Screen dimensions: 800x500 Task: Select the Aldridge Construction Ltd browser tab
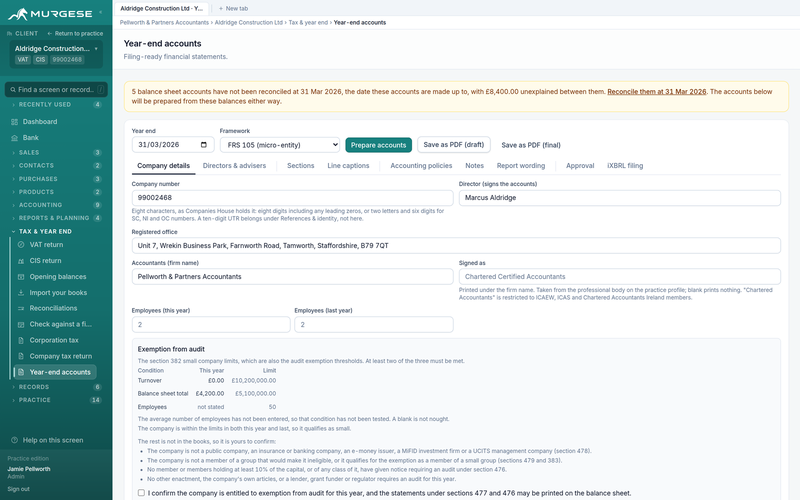(162, 9)
